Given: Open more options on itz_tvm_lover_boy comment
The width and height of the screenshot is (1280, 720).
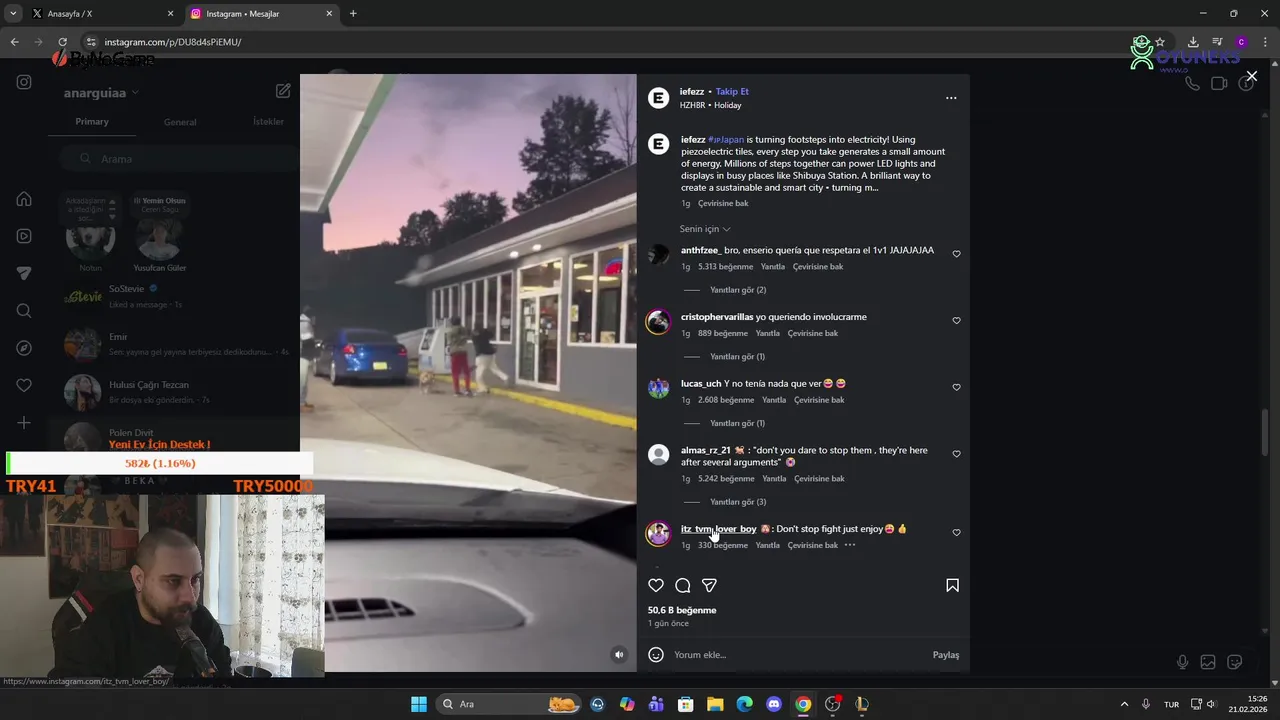Looking at the screenshot, I should pyautogui.click(x=850, y=545).
